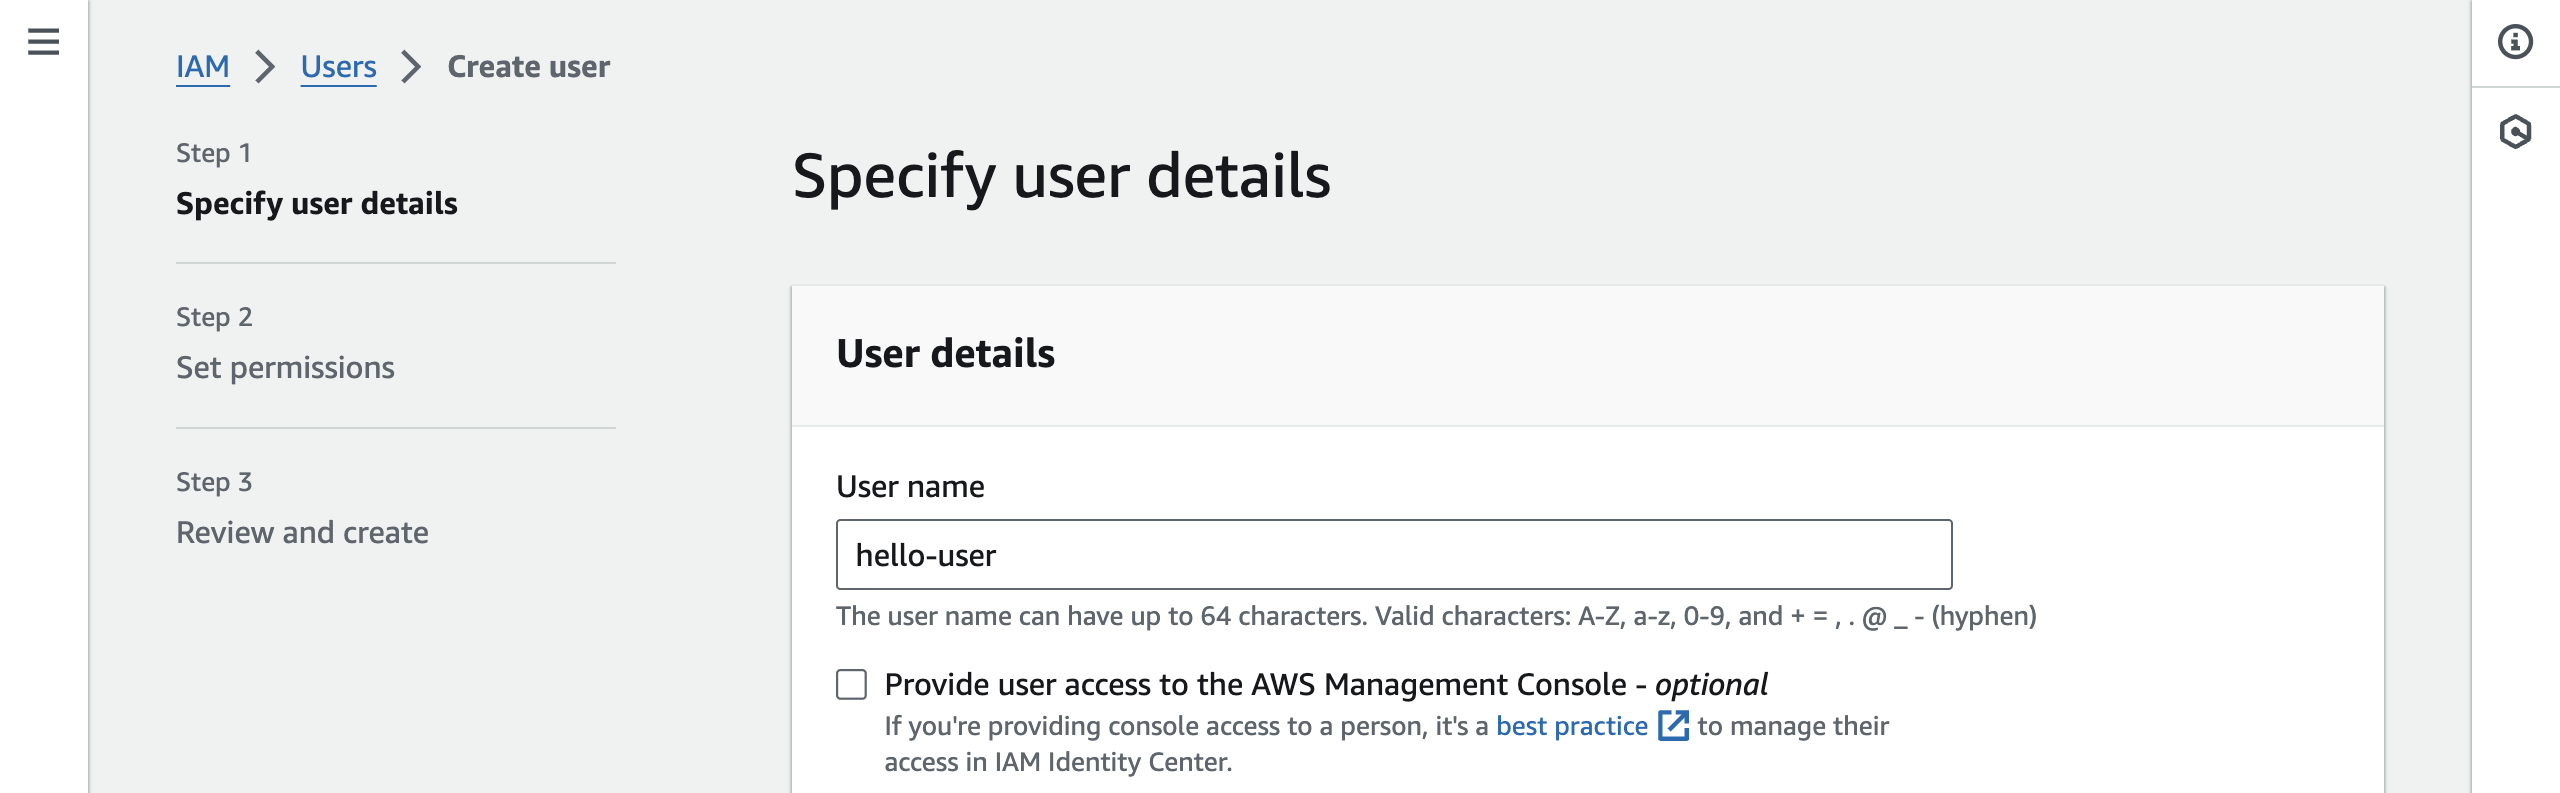The image size is (2560, 793).
Task: Click the 'Create user' breadcrumb item
Action: (528, 67)
